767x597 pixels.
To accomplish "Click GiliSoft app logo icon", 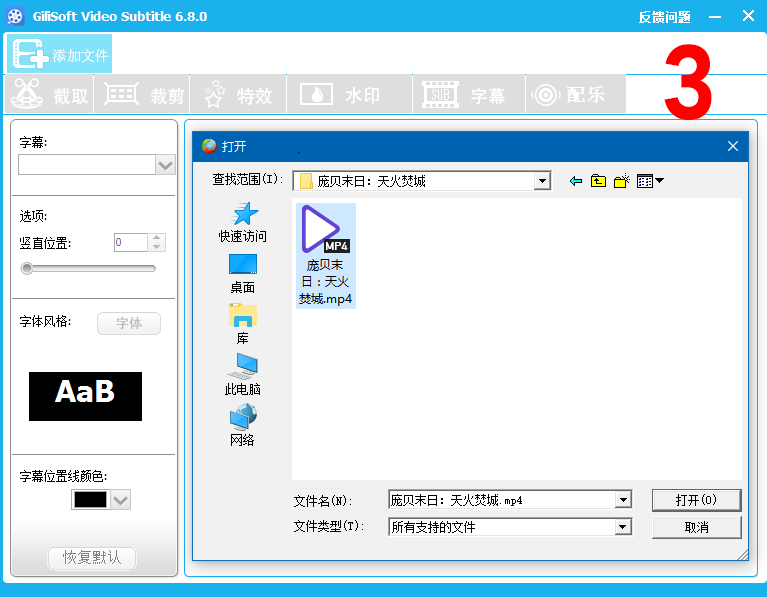I will (15, 16).
